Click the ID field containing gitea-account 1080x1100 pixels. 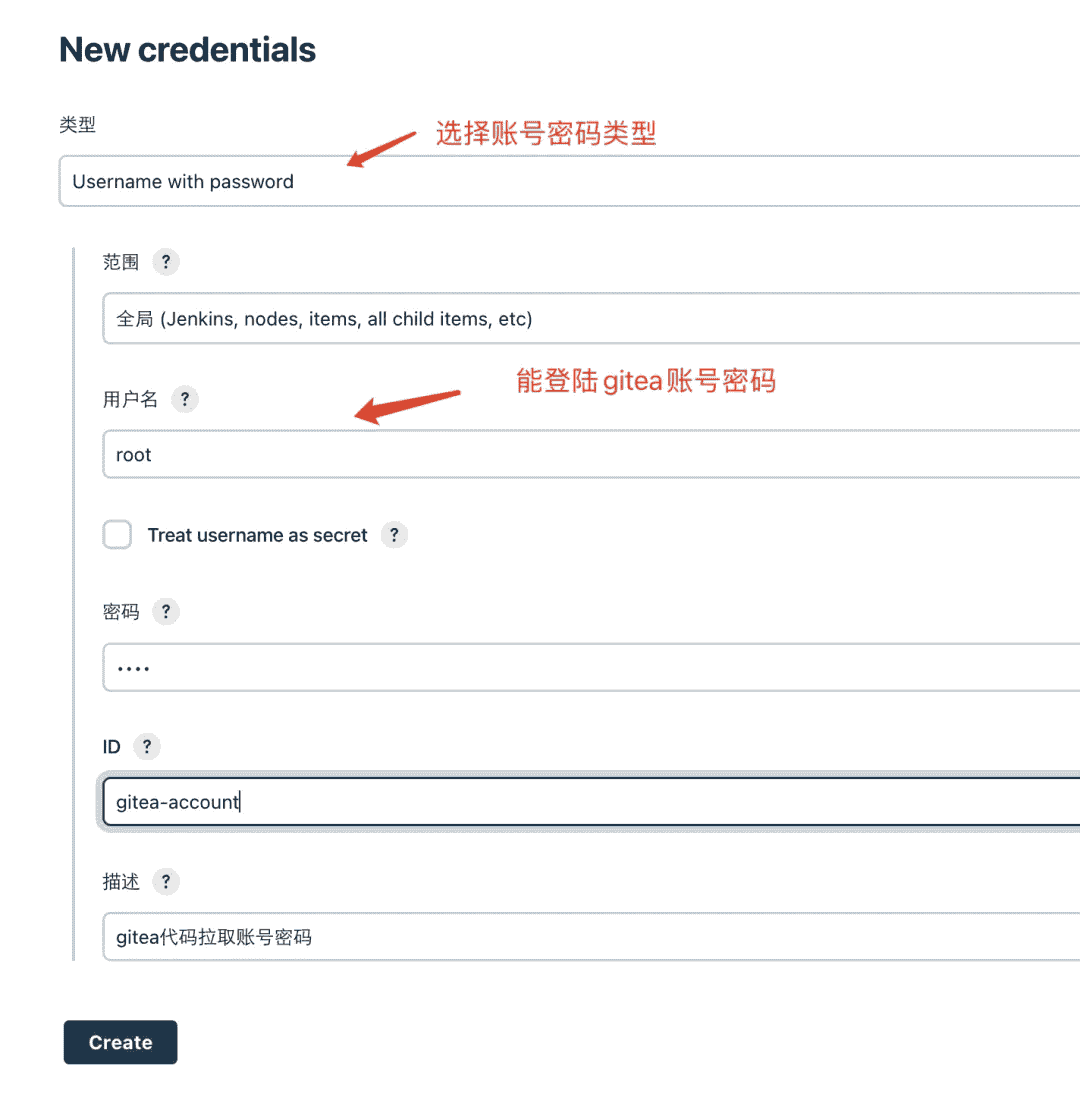pyautogui.click(x=590, y=802)
